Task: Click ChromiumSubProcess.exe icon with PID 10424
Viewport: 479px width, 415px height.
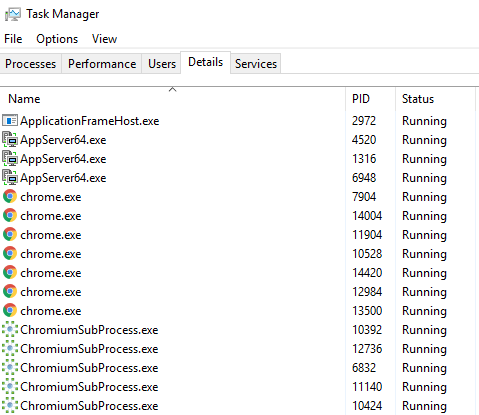Action: click(x=10, y=405)
